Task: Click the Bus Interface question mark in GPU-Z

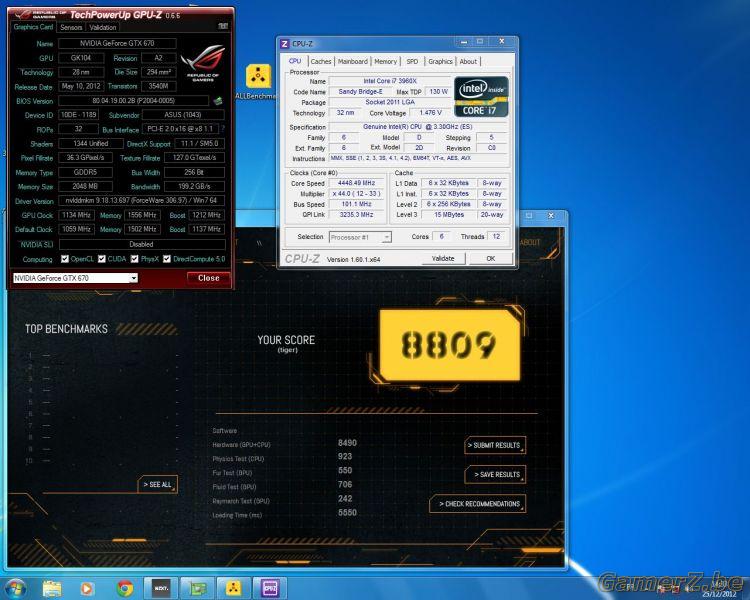Action: click(223, 129)
